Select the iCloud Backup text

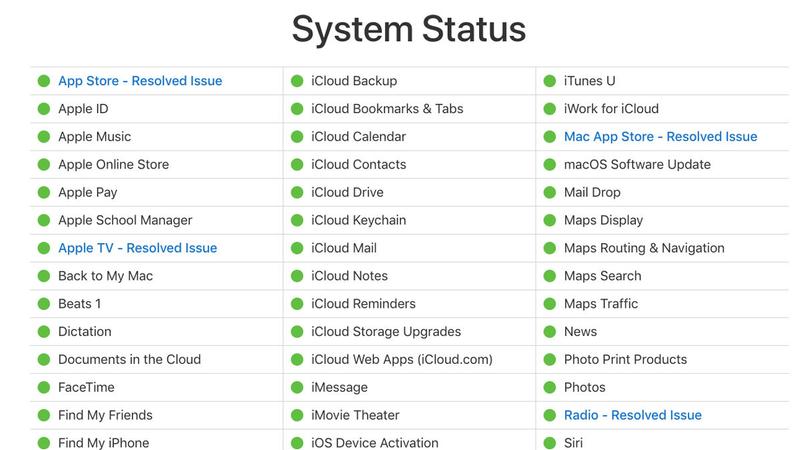[x=354, y=81]
